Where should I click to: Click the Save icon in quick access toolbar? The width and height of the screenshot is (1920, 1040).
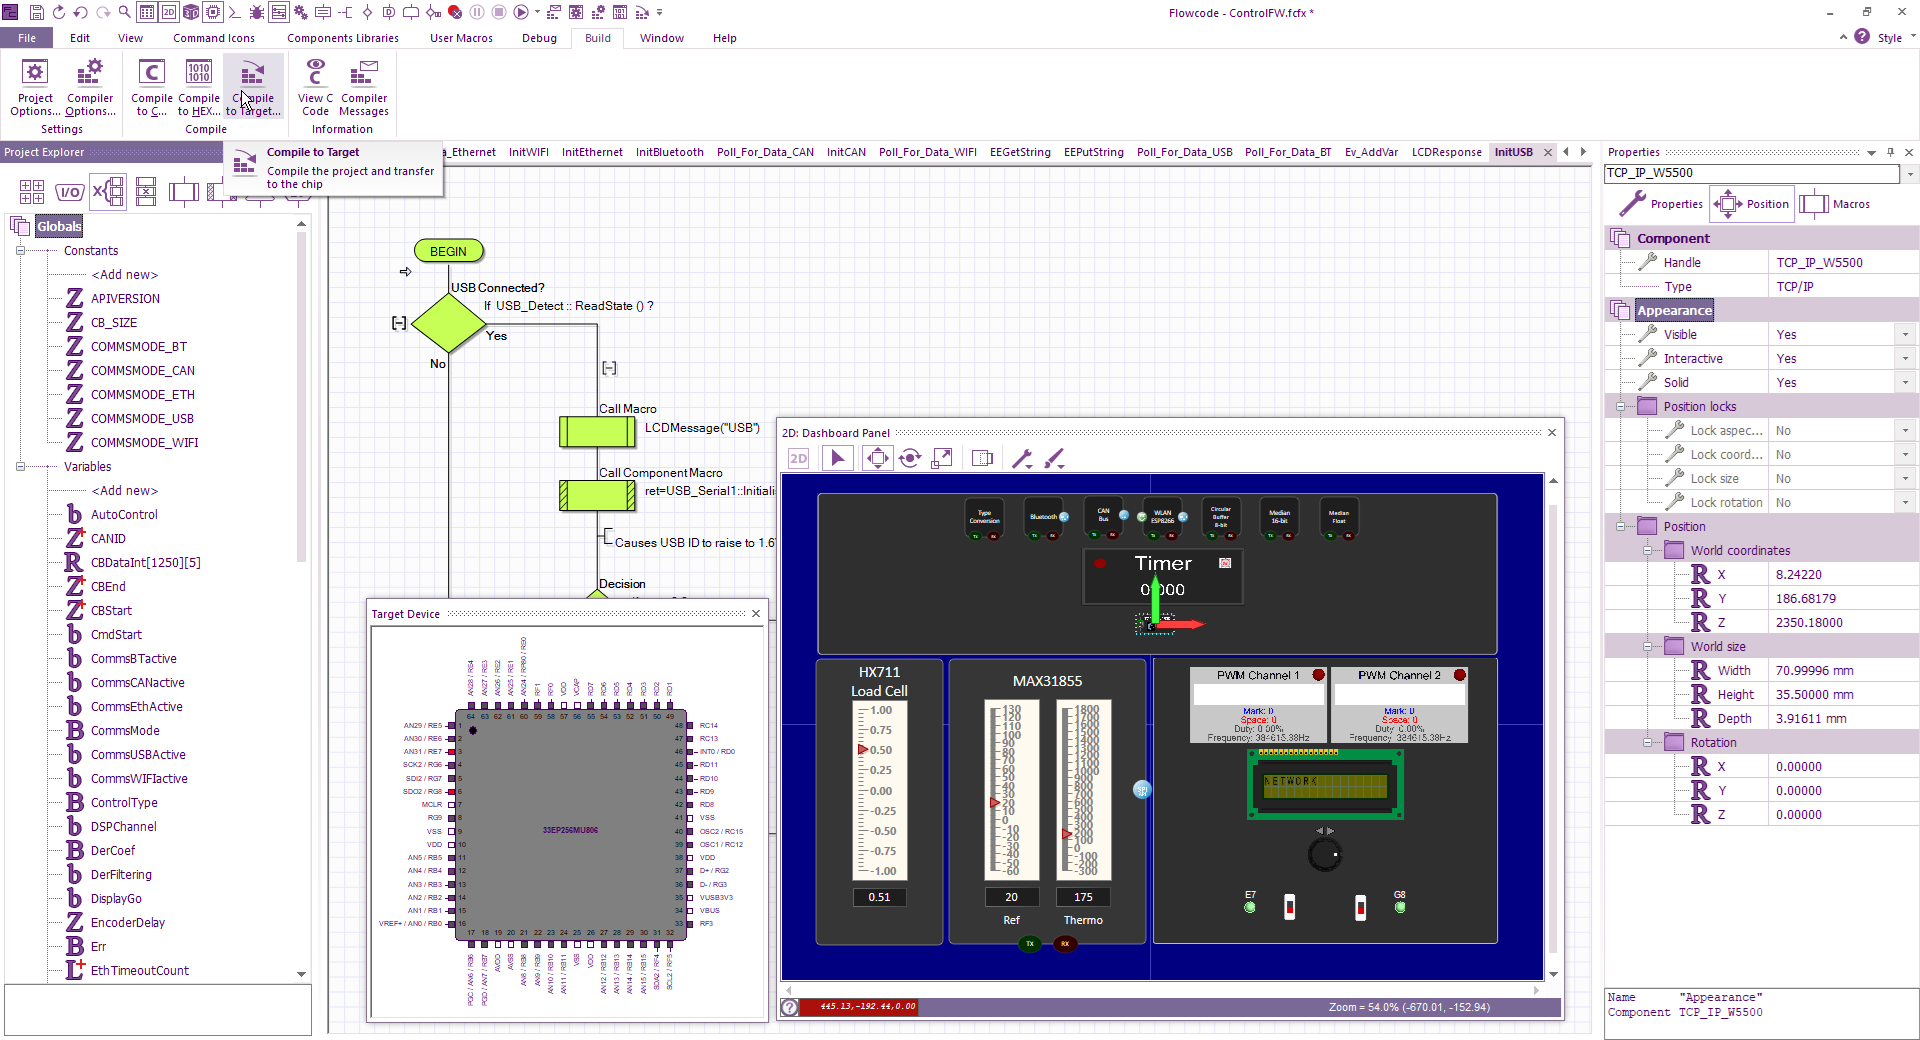(x=36, y=12)
